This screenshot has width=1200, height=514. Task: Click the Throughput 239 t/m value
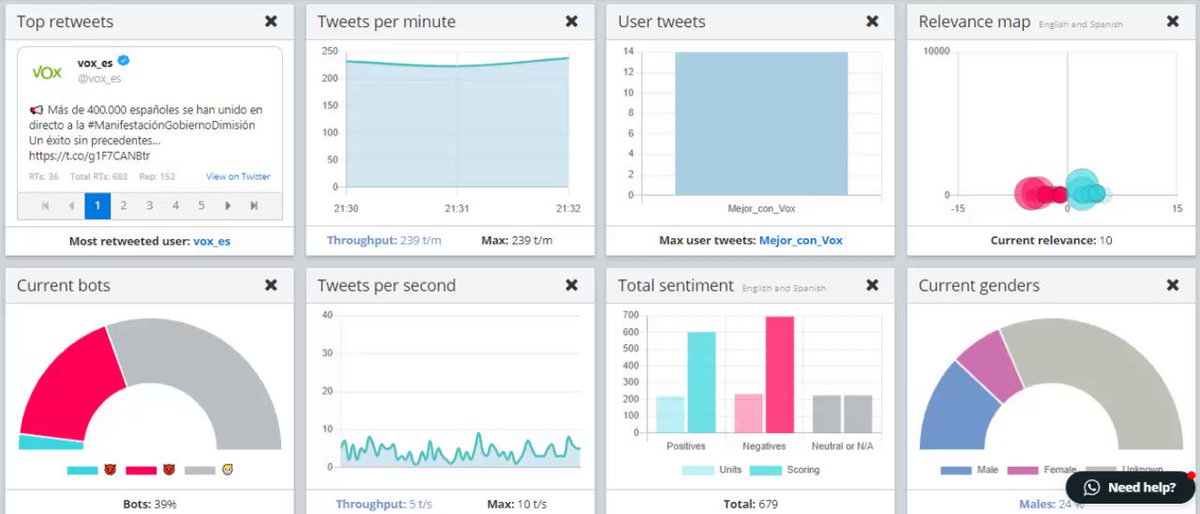384,241
